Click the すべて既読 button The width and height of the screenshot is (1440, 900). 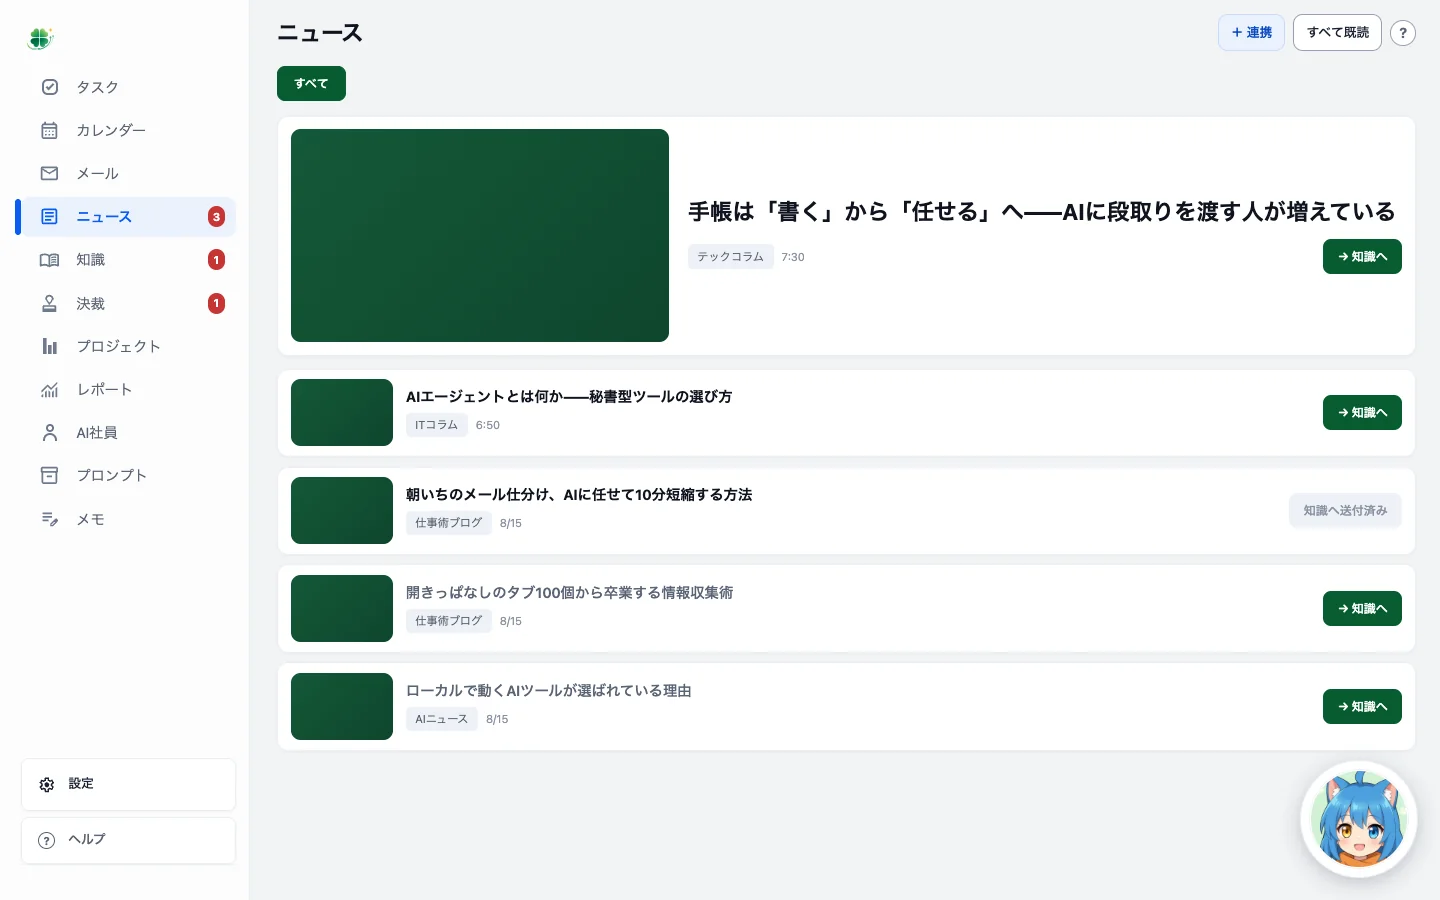(1337, 33)
